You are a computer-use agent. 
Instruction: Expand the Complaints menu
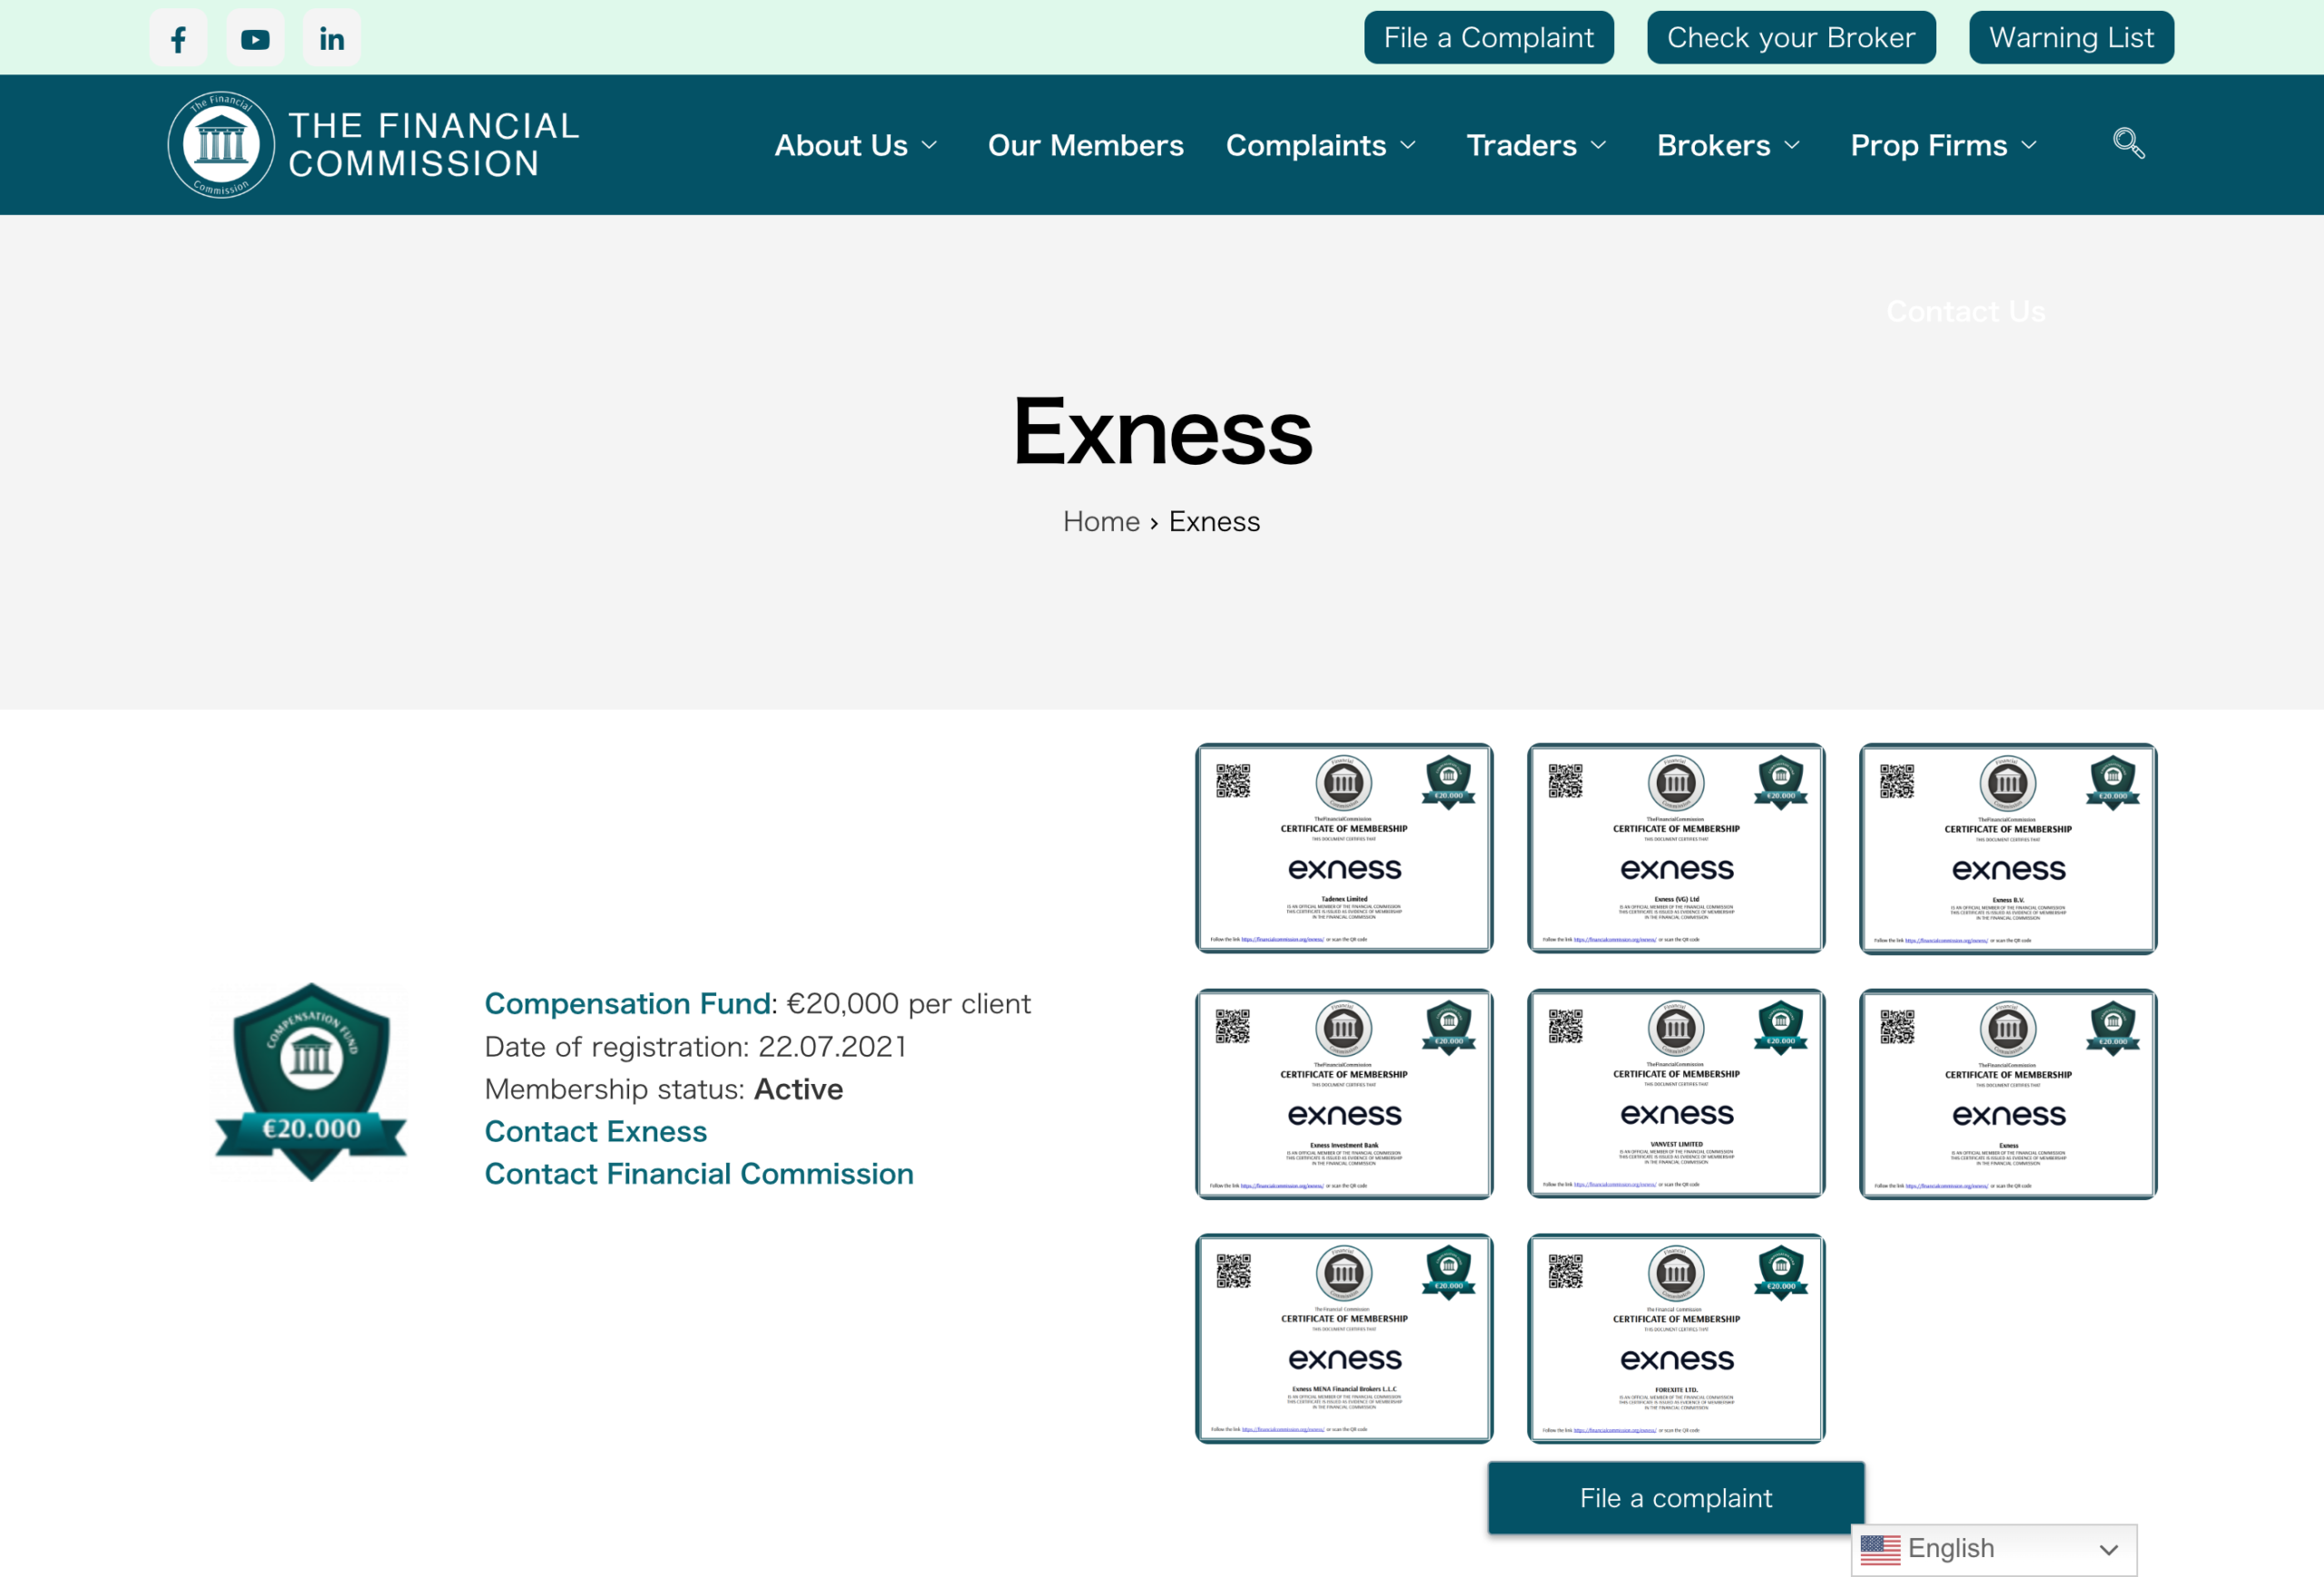[1321, 146]
